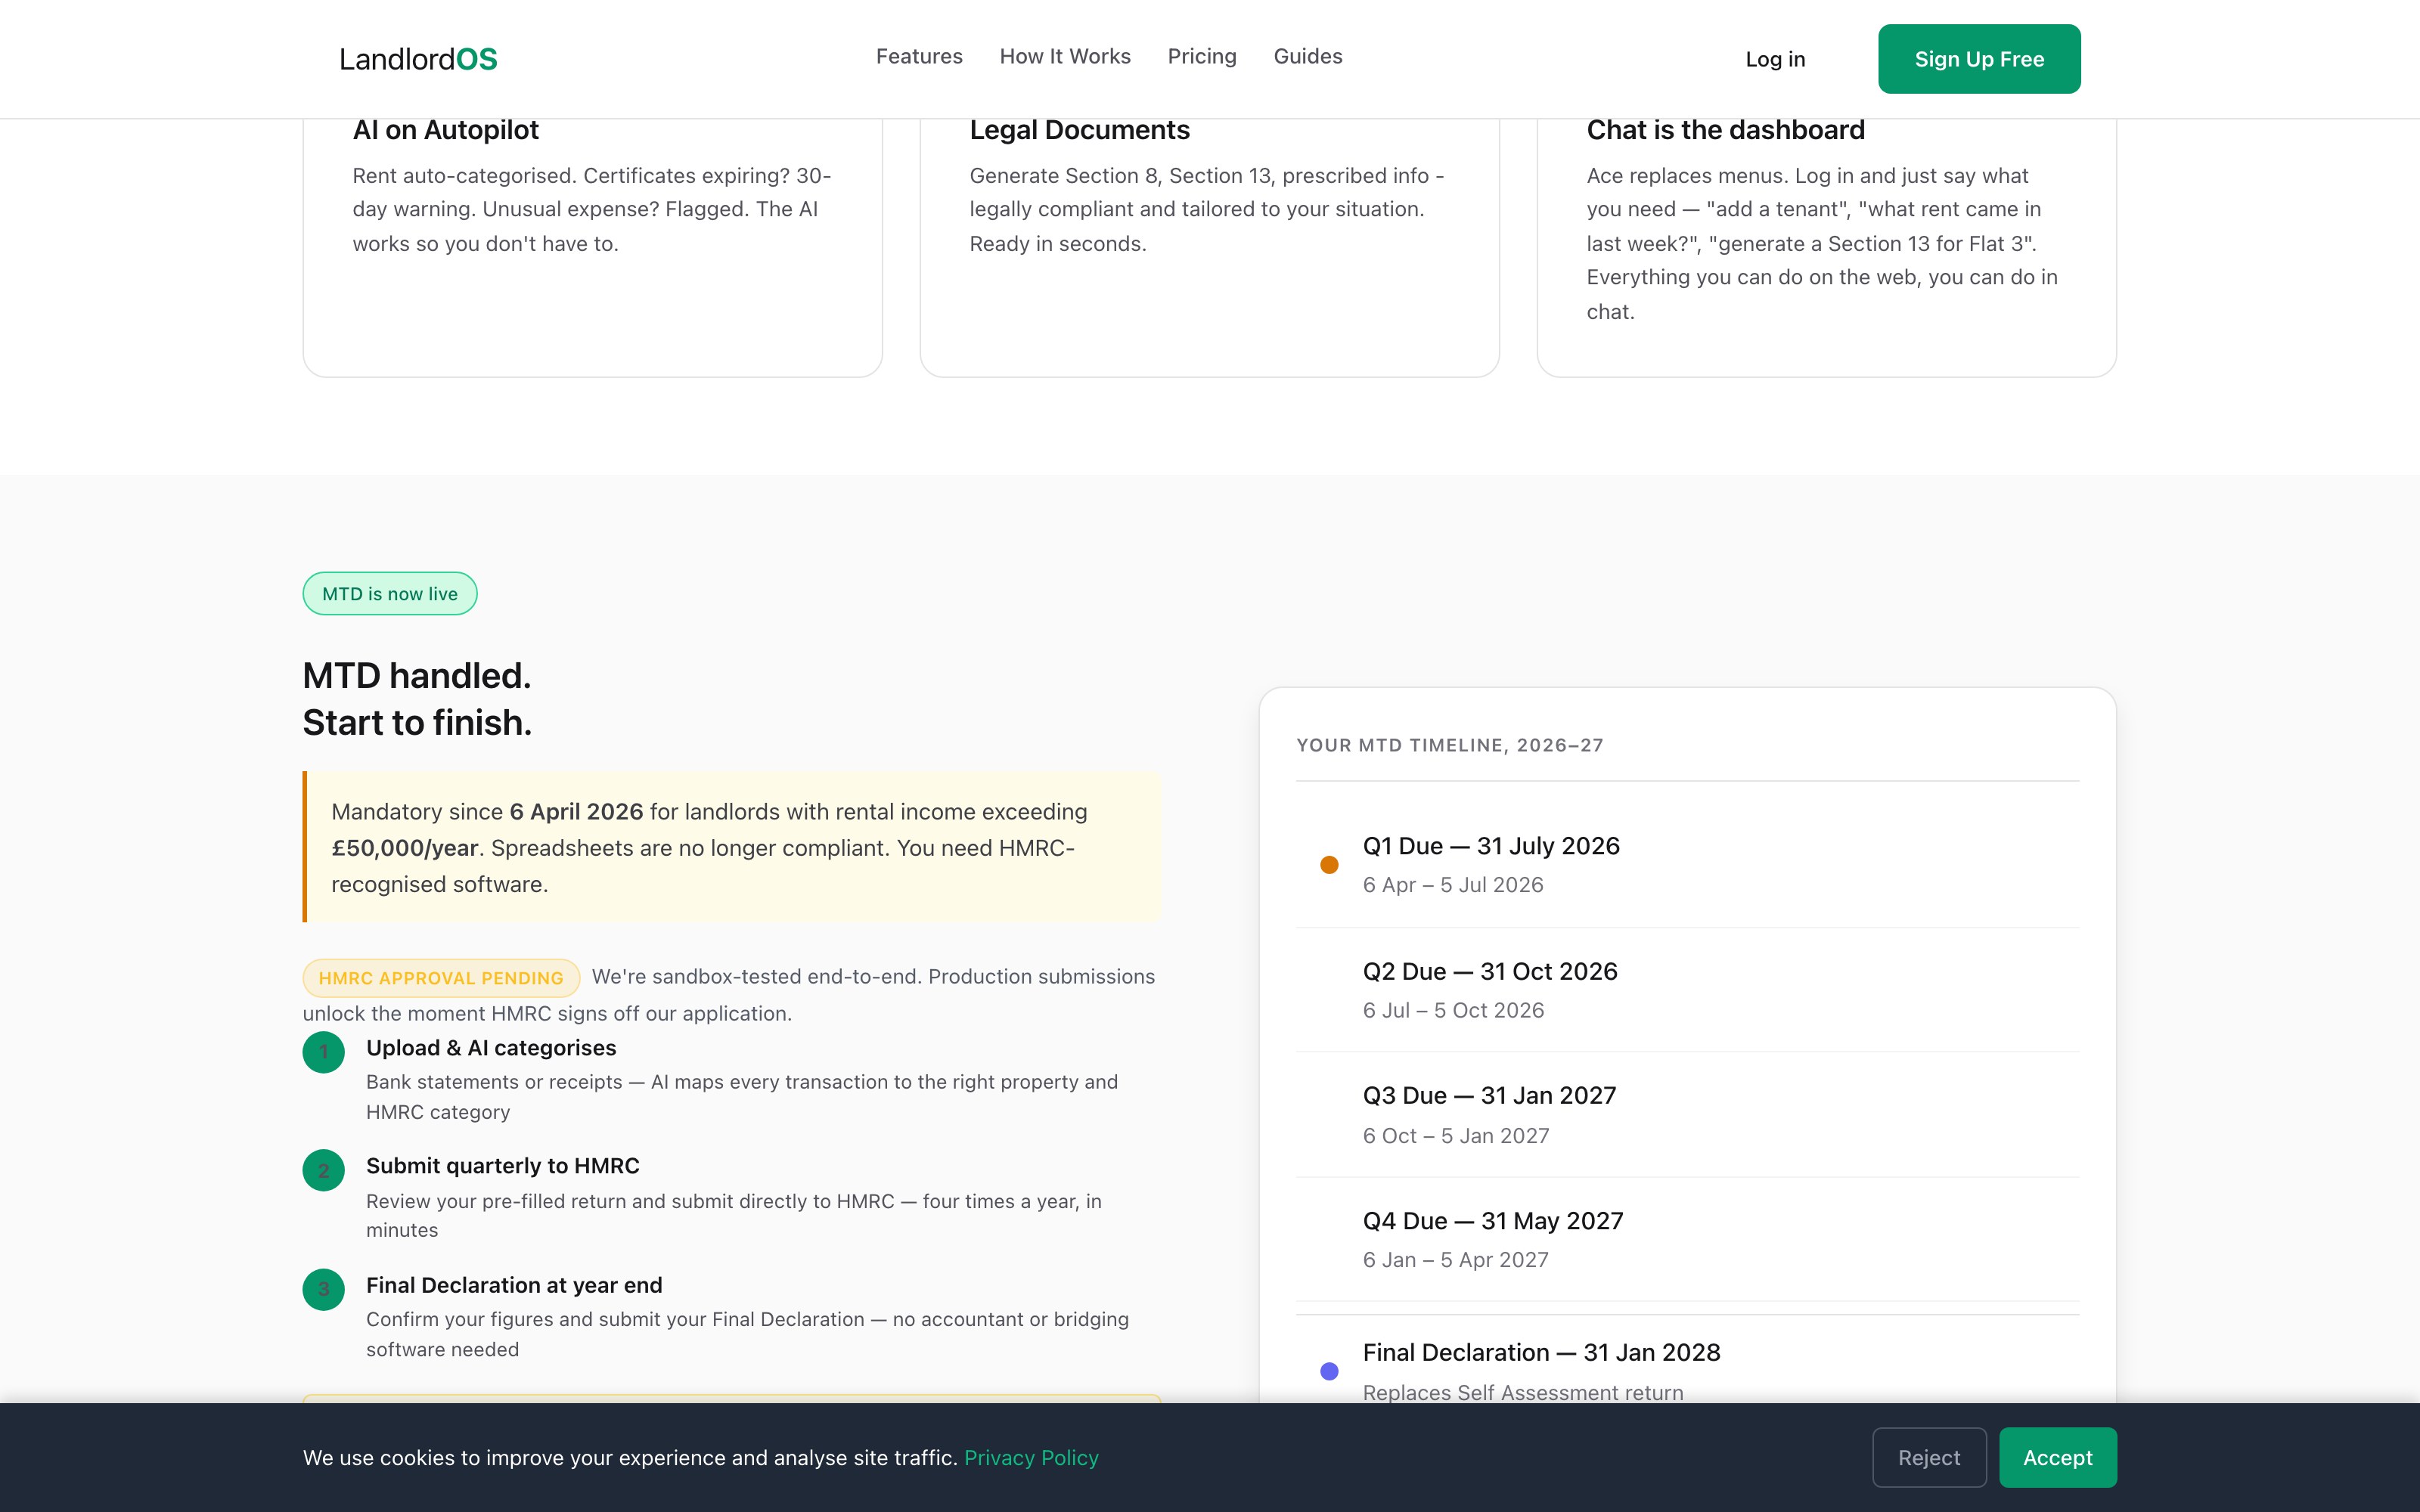Click Final Declaration at year end title
This screenshot has height=1512, width=2420.
pyautogui.click(x=514, y=1285)
